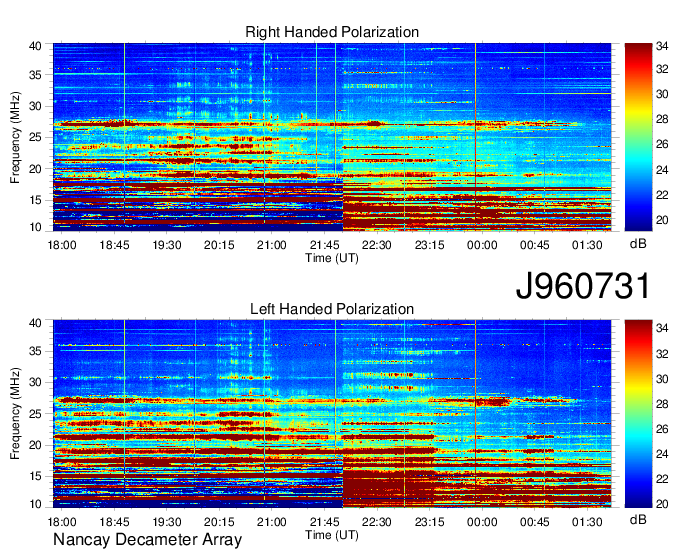This screenshot has width=680, height=552.
Task: Click the 30 MHz tick on the left-handed plot
Action: tap(35, 382)
